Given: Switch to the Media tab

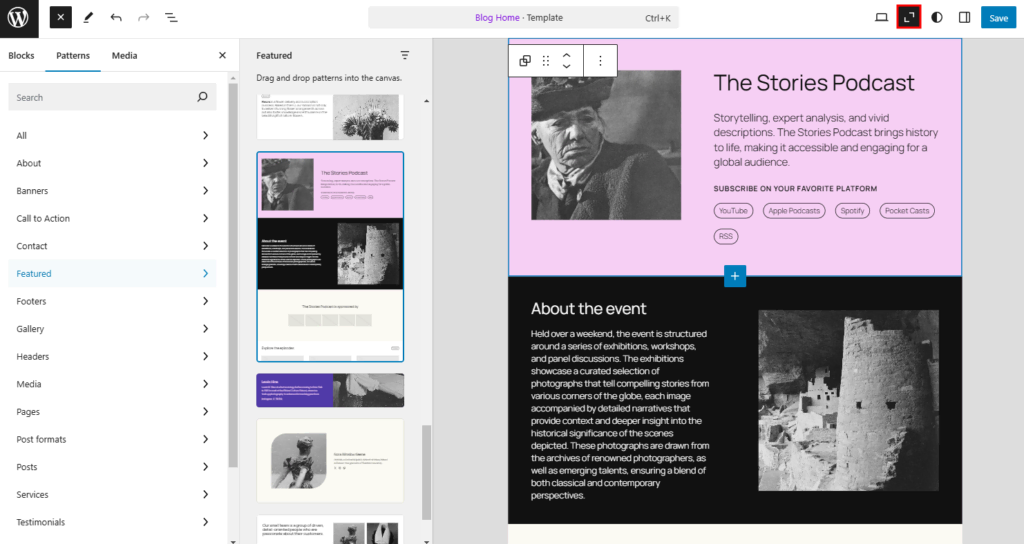Looking at the screenshot, I should pos(125,56).
